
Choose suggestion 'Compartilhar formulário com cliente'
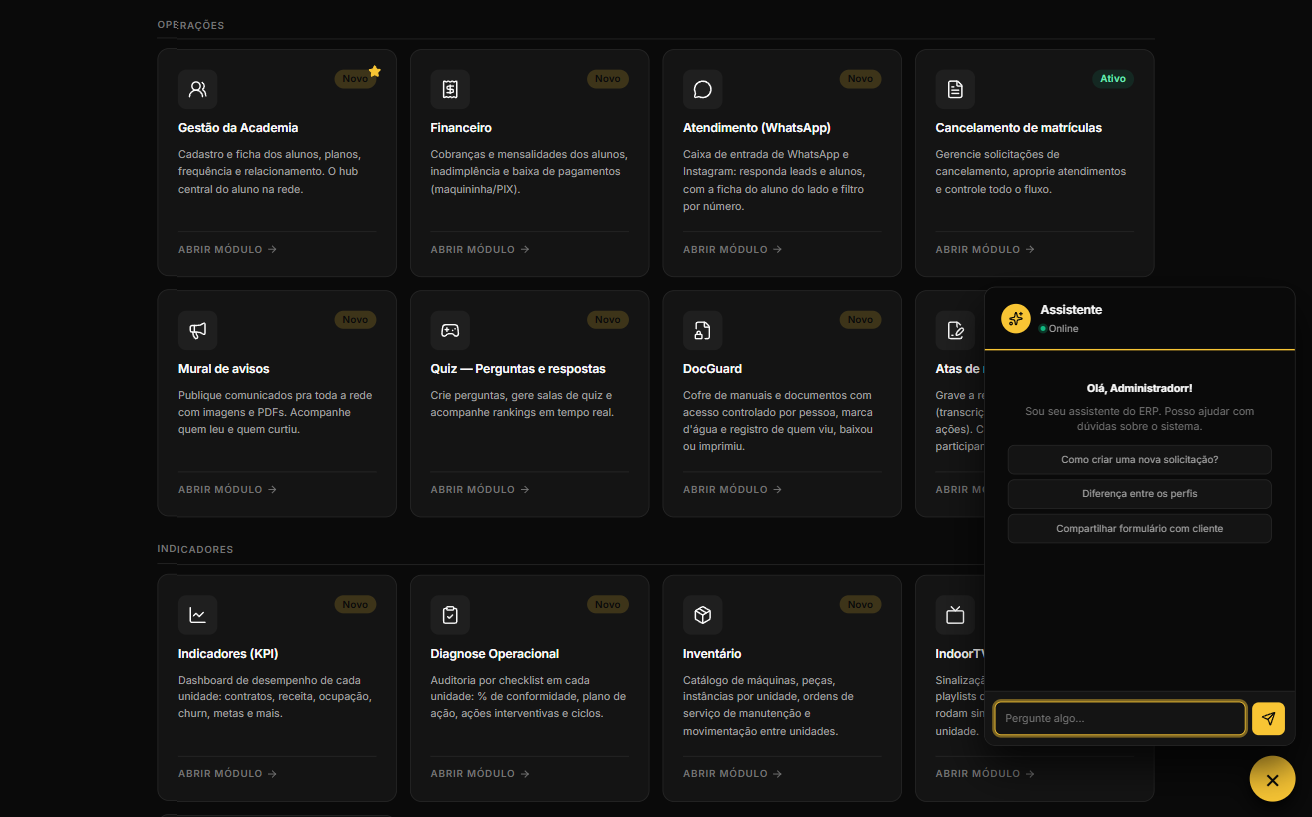click(x=1139, y=528)
